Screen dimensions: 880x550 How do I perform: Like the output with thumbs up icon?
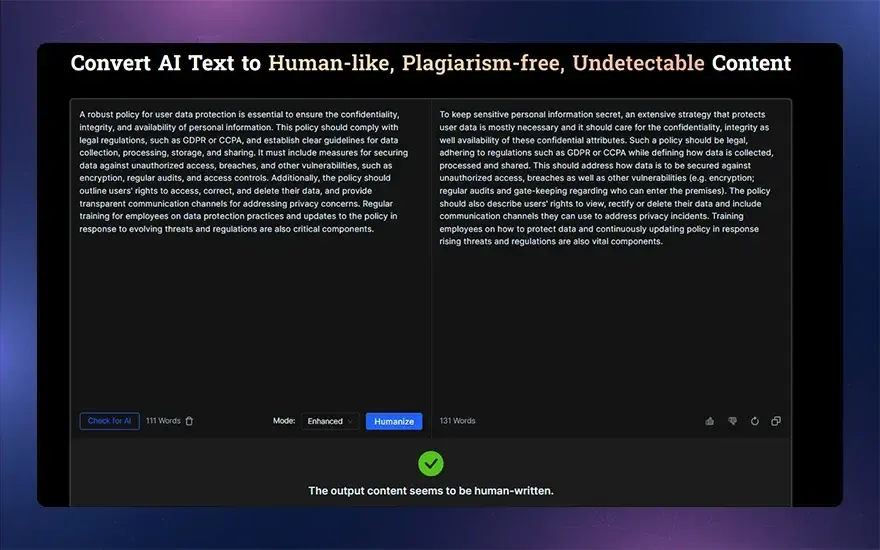click(x=710, y=421)
